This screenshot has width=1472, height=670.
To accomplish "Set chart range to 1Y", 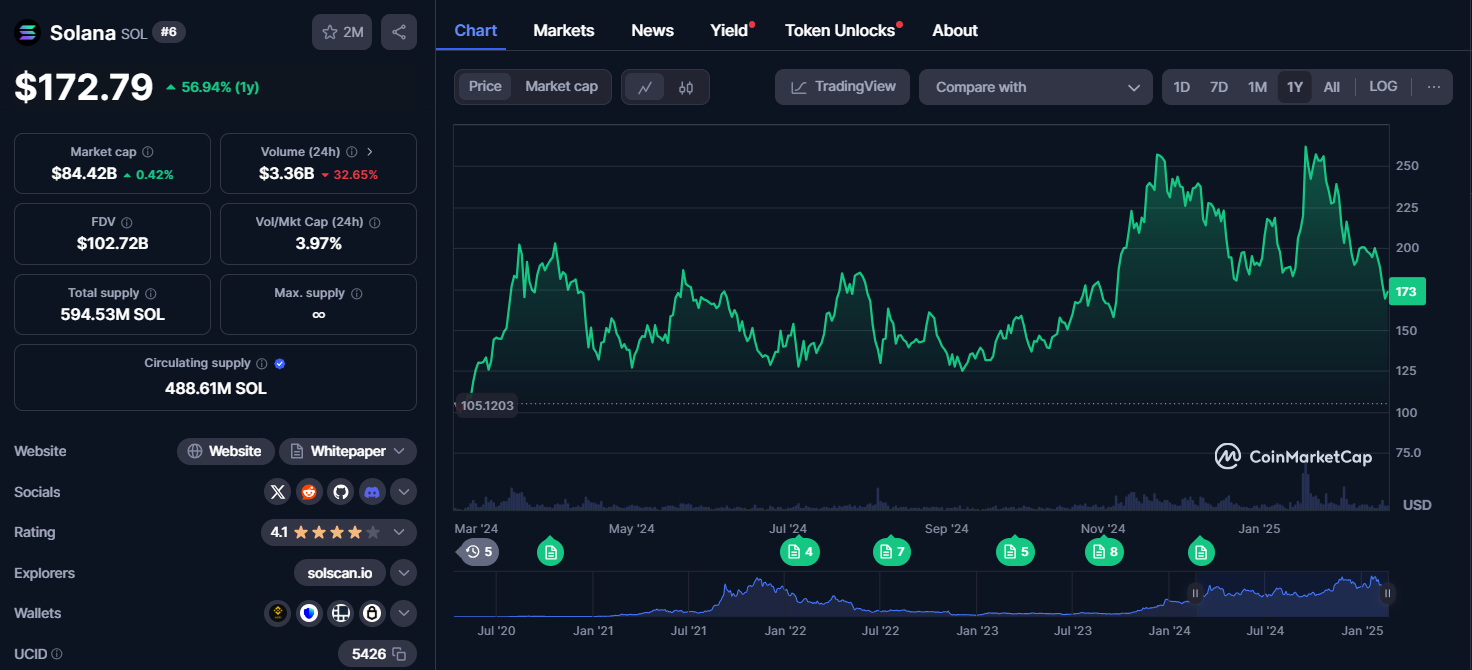I will (1295, 87).
